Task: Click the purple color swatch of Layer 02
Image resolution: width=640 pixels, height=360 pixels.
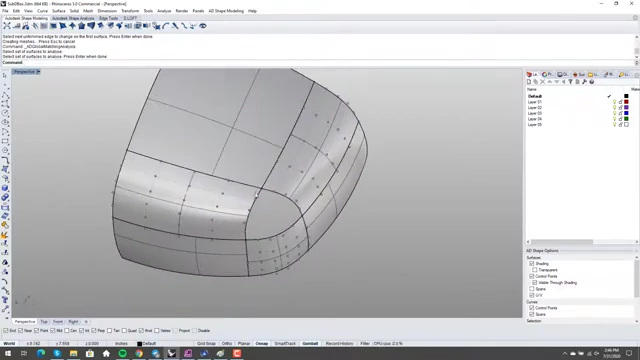Action: click(626, 107)
